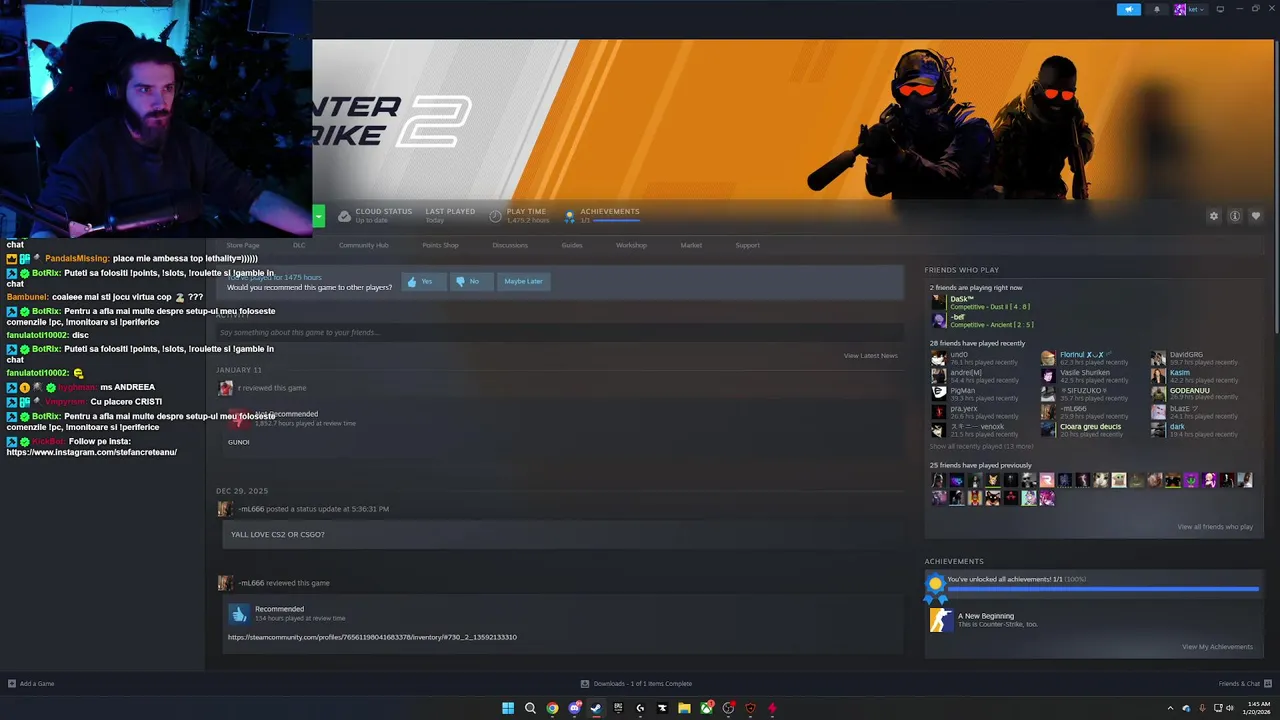
Task: Open pra.yerx friend entry
Action: 975,412
